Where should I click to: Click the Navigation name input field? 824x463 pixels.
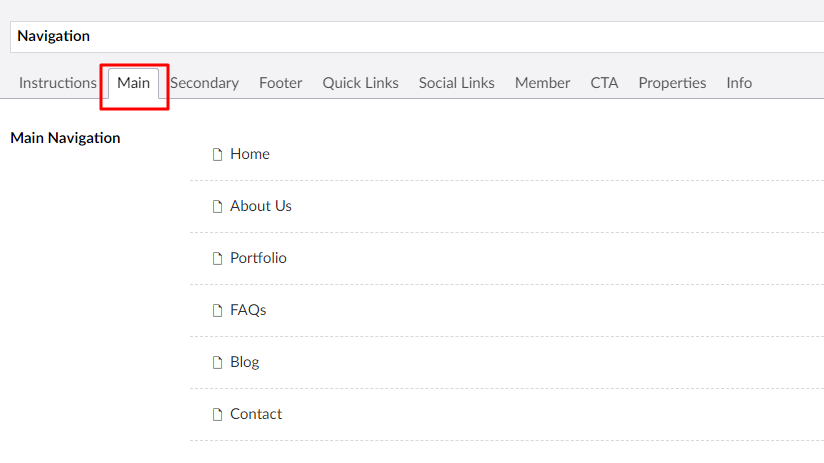tap(417, 37)
